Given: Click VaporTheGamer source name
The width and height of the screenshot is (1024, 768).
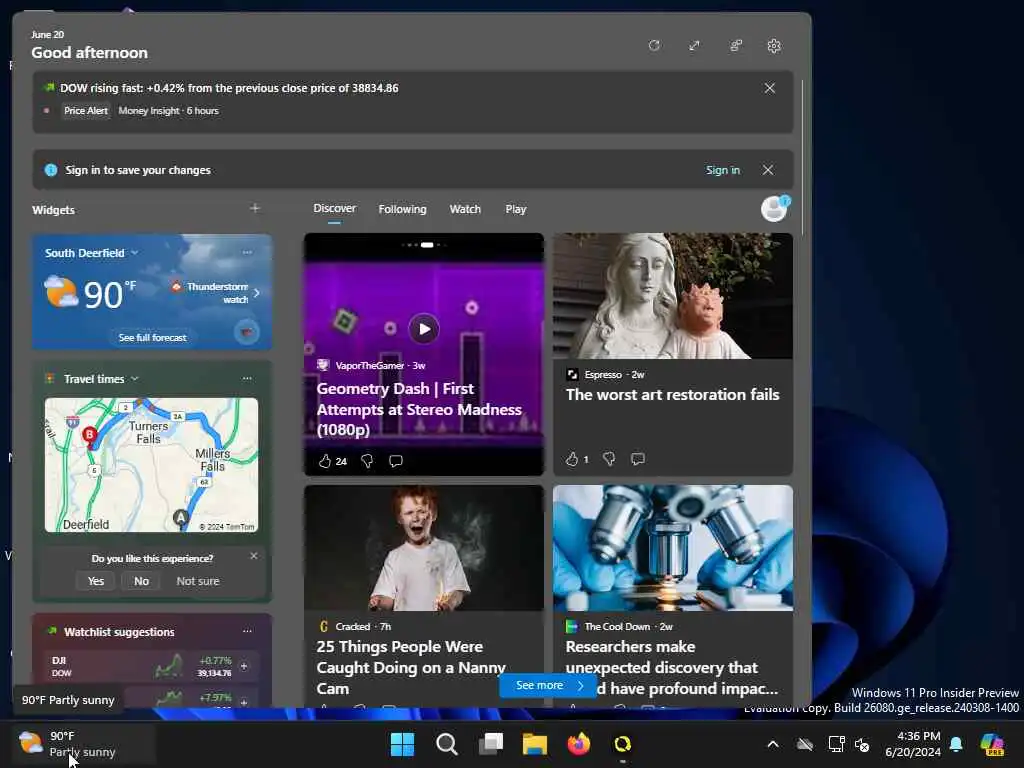Looking at the screenshot, I should [x=370, y=366].
